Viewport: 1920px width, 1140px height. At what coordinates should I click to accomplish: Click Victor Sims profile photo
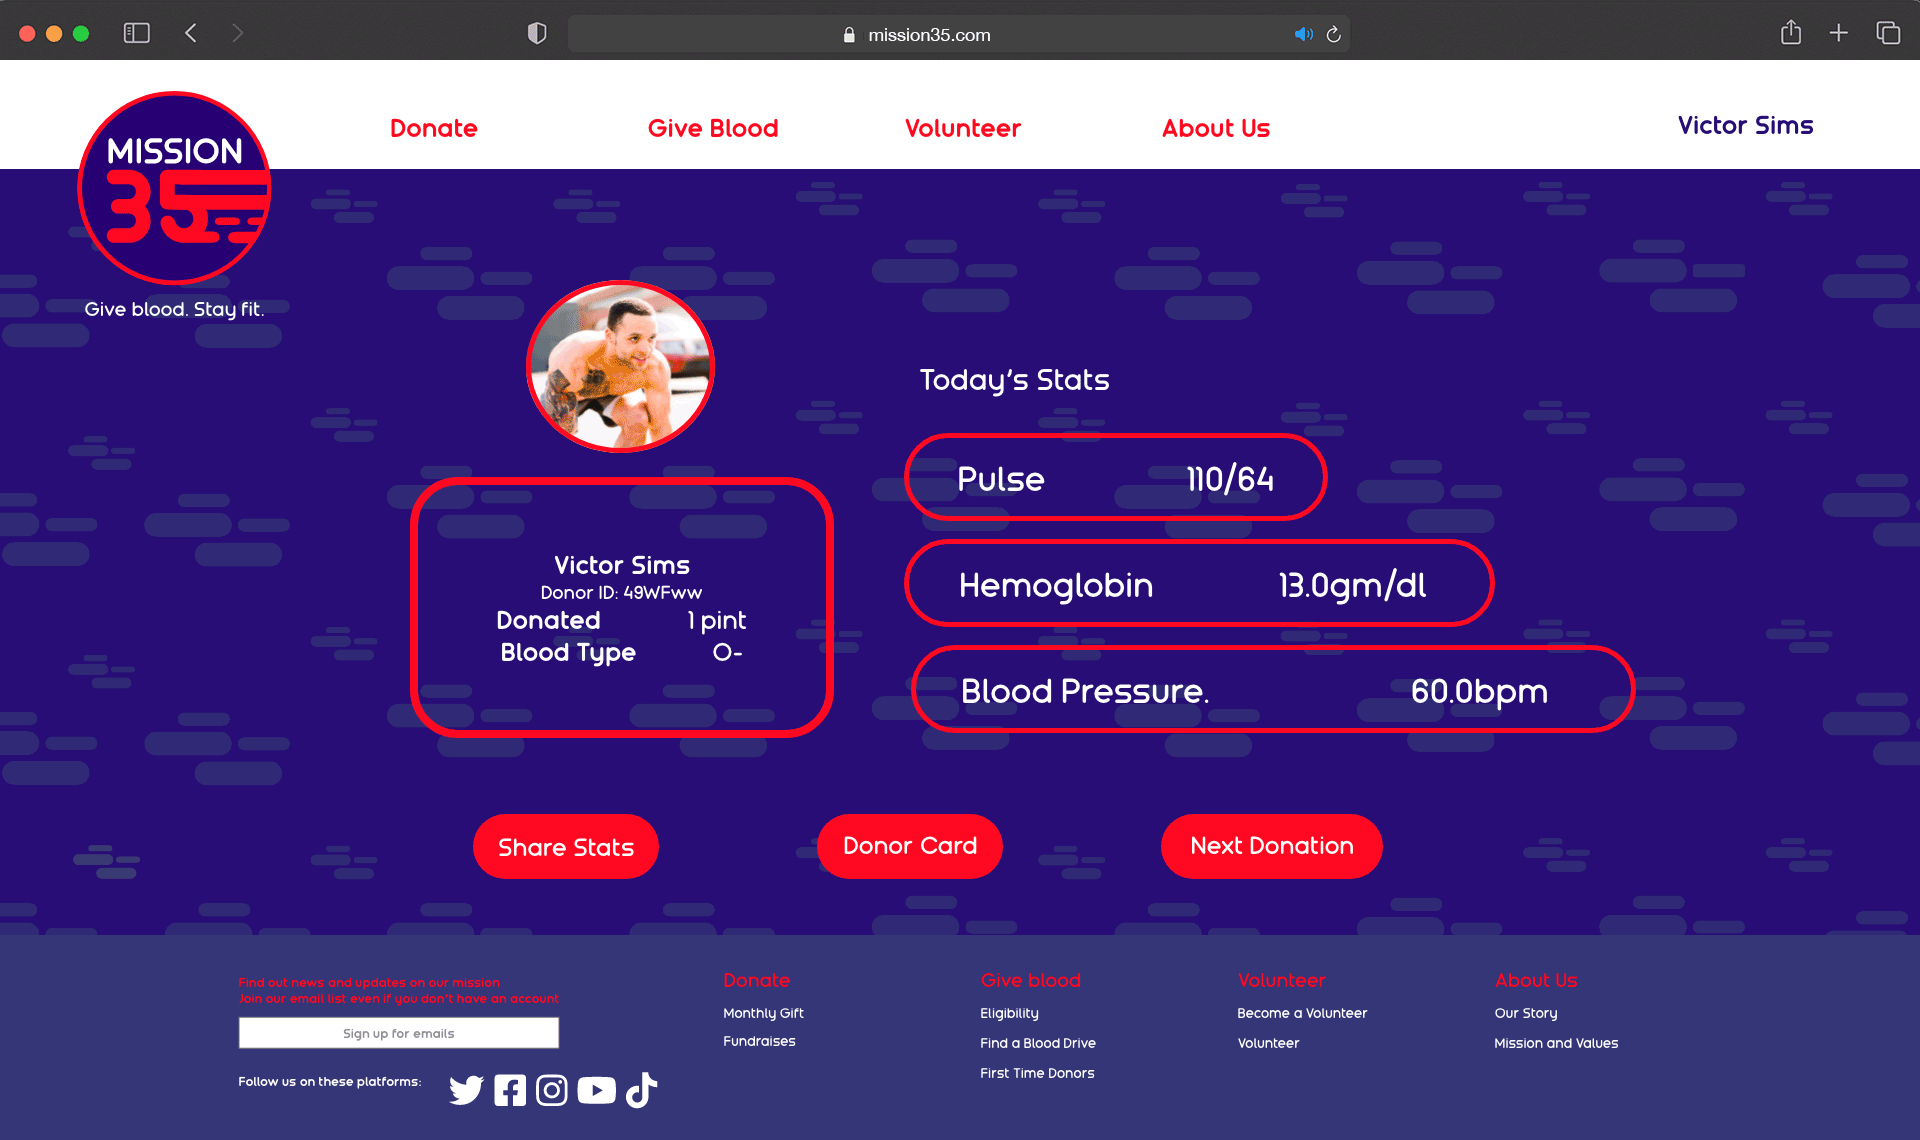click(621, 366)
